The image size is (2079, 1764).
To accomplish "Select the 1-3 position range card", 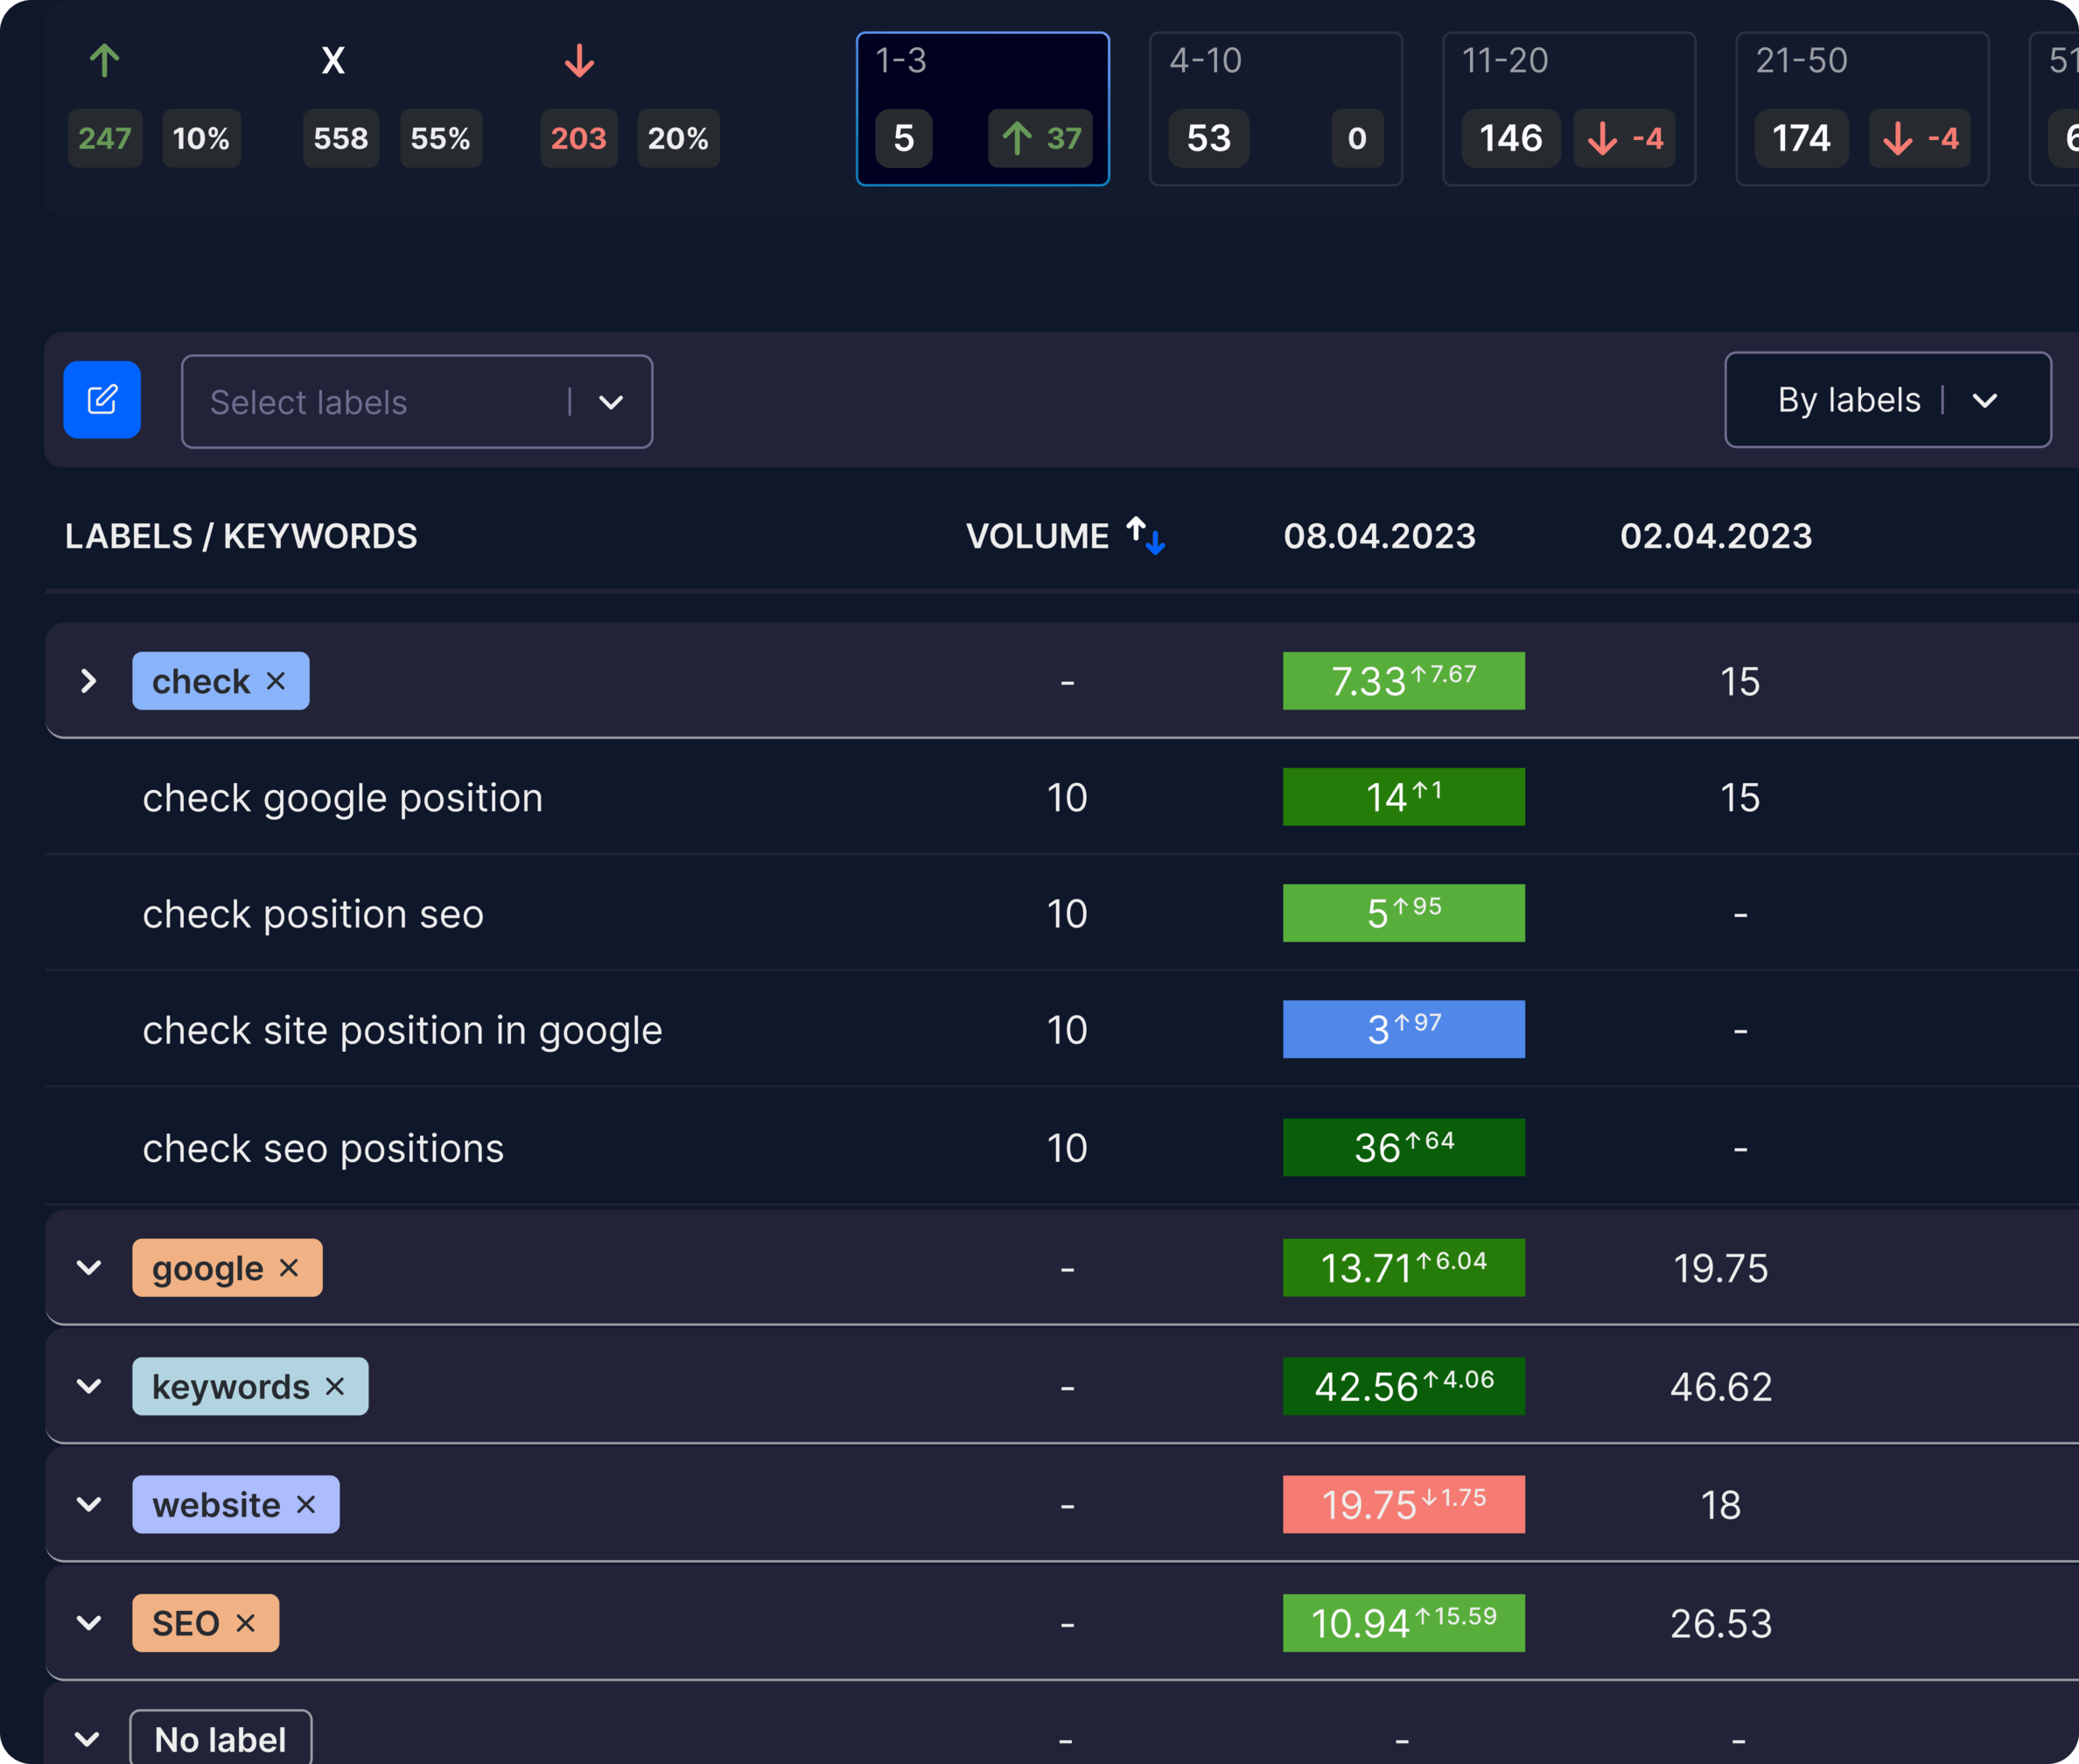I will pyautogui.click(x=983, y=109).
